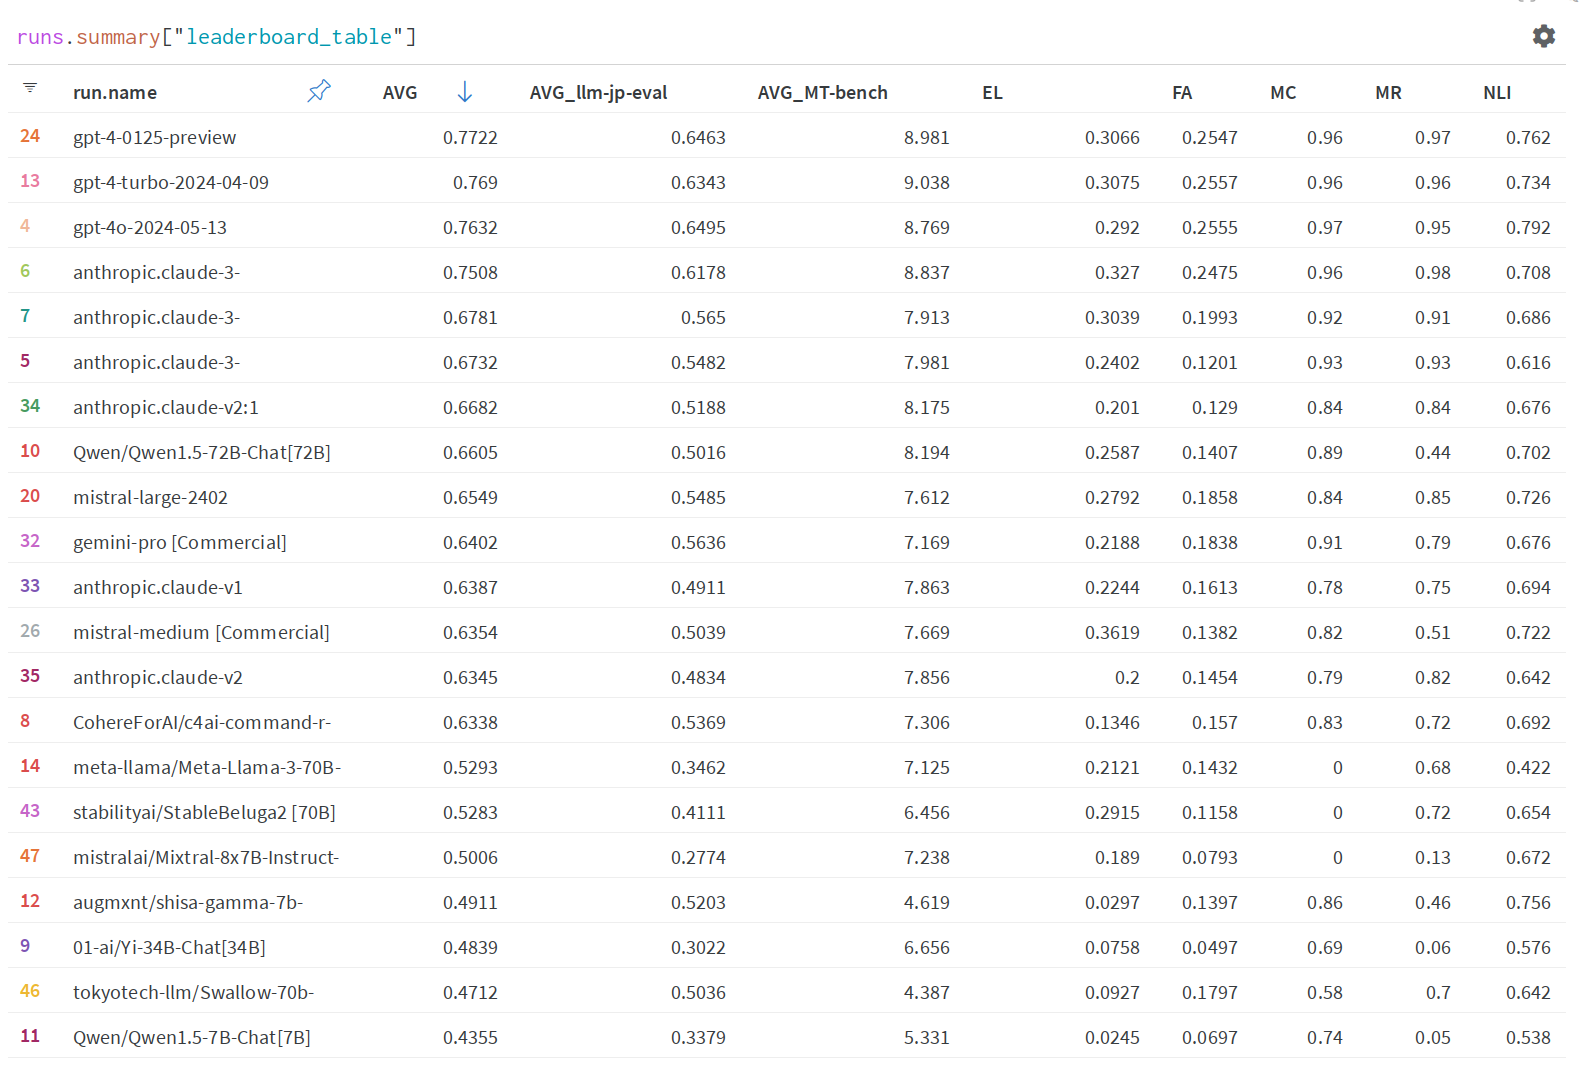Click the MR column header

click(1387, 93)
